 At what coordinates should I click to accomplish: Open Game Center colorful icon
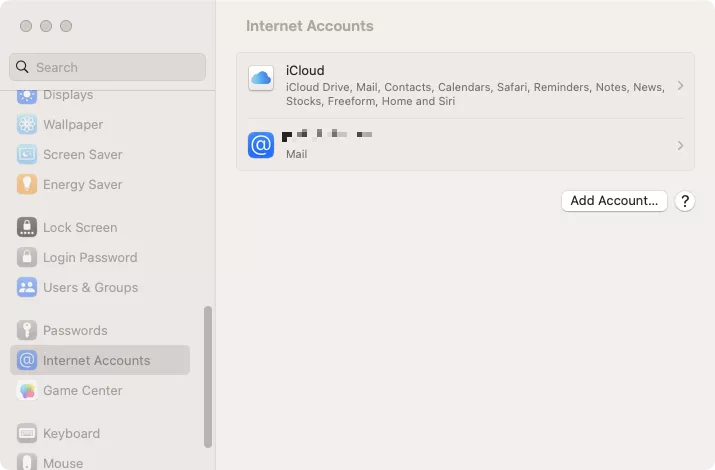point(27,391)
